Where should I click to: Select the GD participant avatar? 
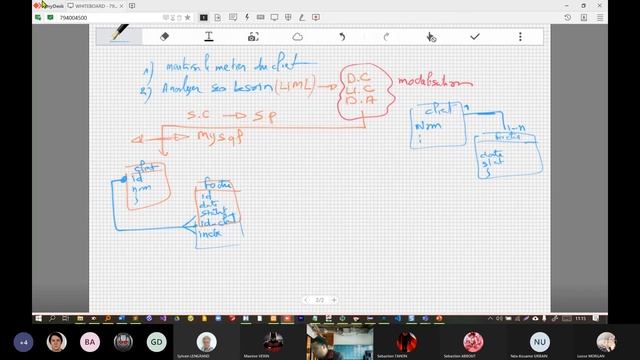tap(156, 342)
